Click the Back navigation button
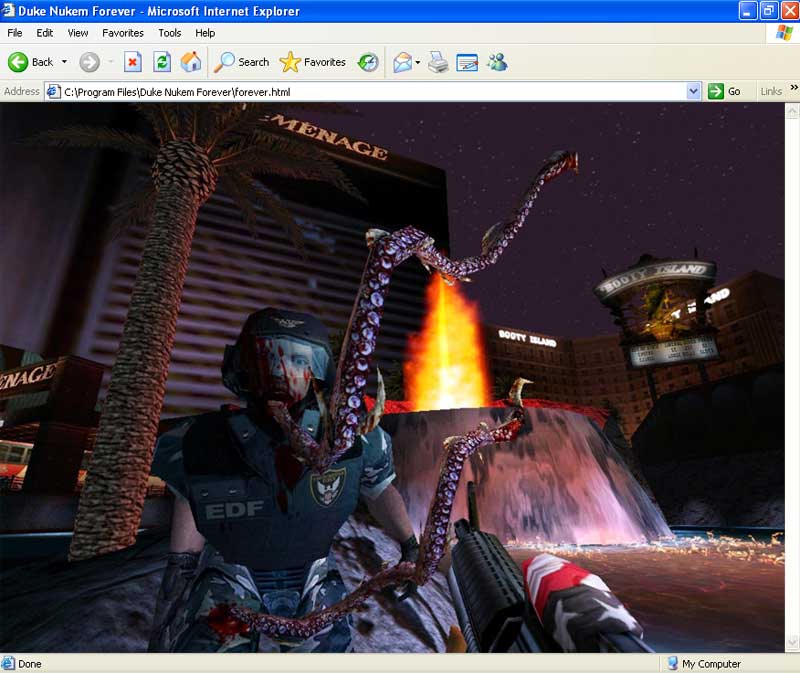This screenshot has height=673, width=800. (x=30, y=62)
